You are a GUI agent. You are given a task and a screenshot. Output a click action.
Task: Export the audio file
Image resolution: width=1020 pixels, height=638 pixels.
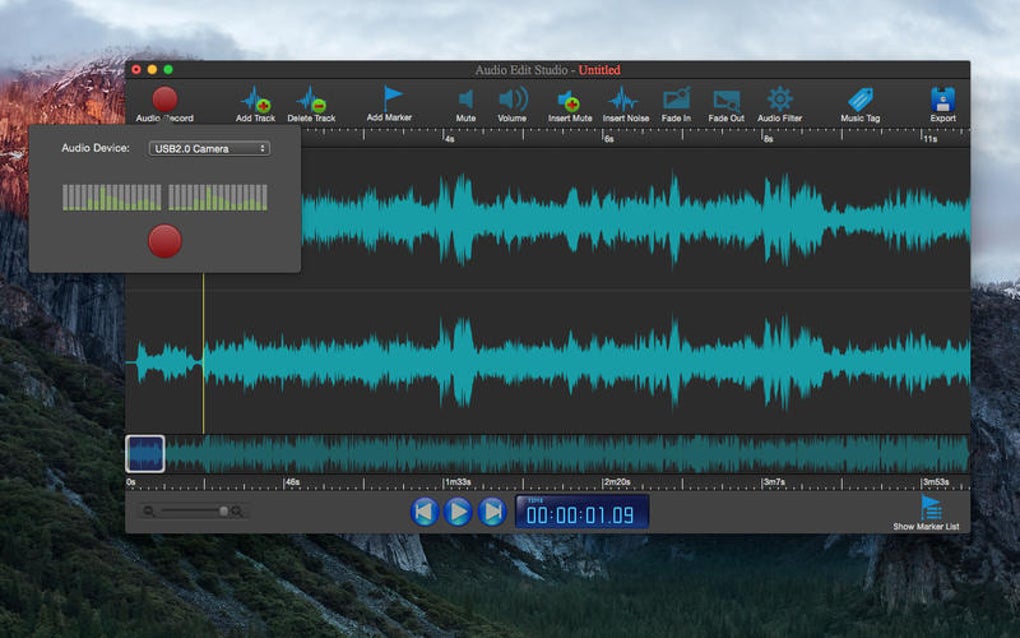(942, 99)
